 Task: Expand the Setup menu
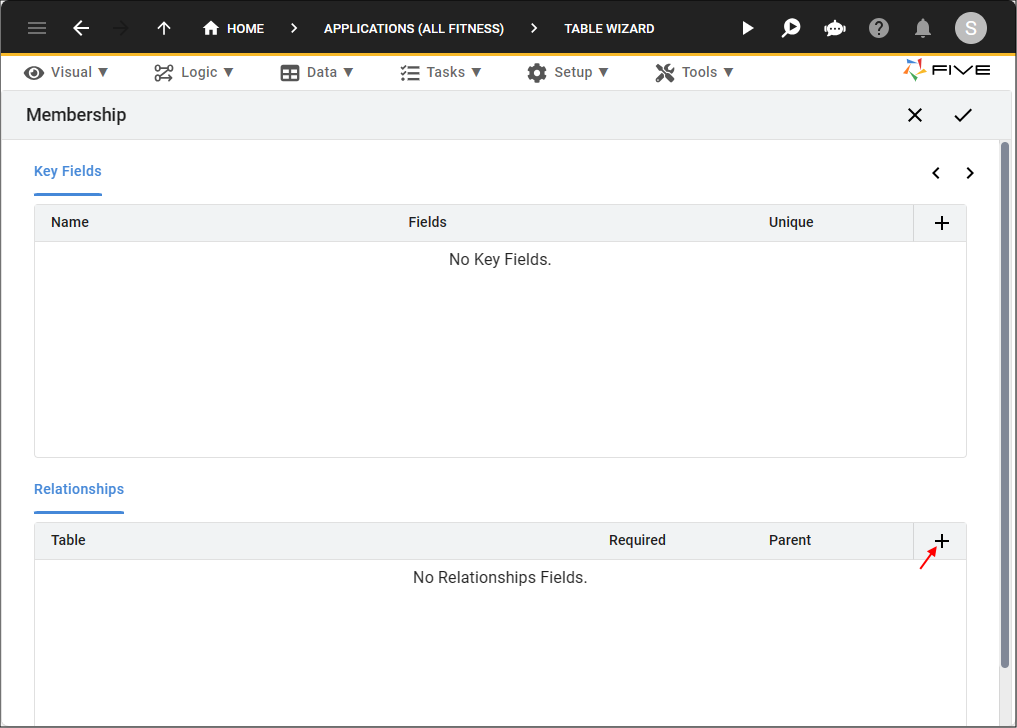568,72
